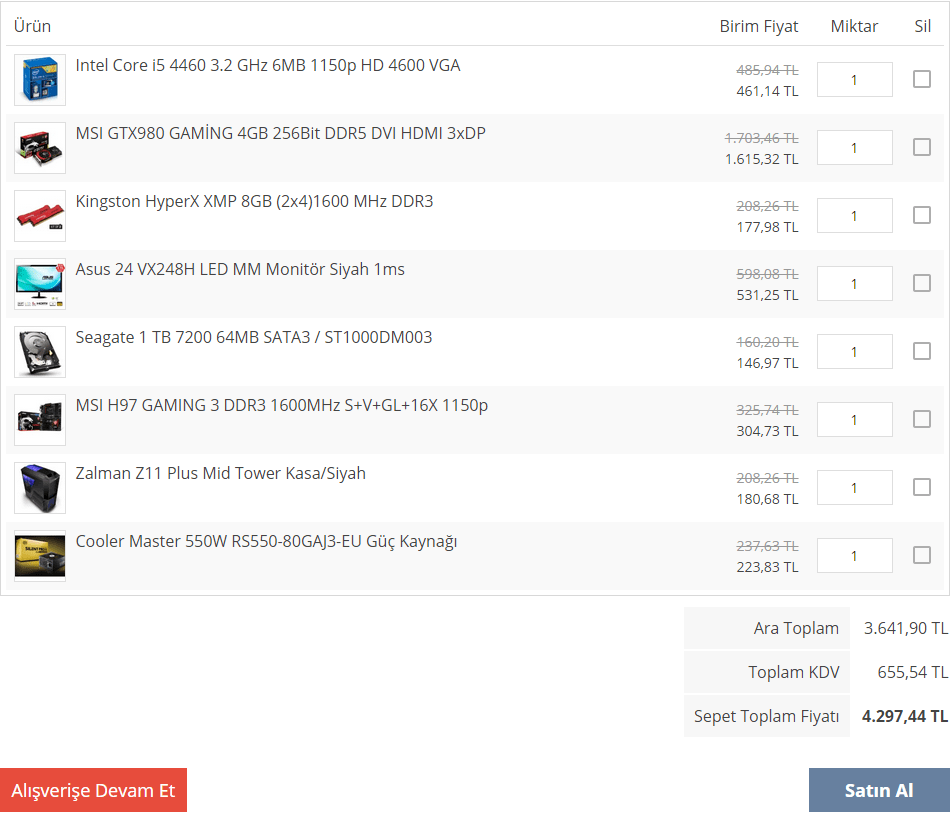Select delete checkbox for Cooler Master 550W
The height and width of the screenshot is (814, 951).
[922, 554]
